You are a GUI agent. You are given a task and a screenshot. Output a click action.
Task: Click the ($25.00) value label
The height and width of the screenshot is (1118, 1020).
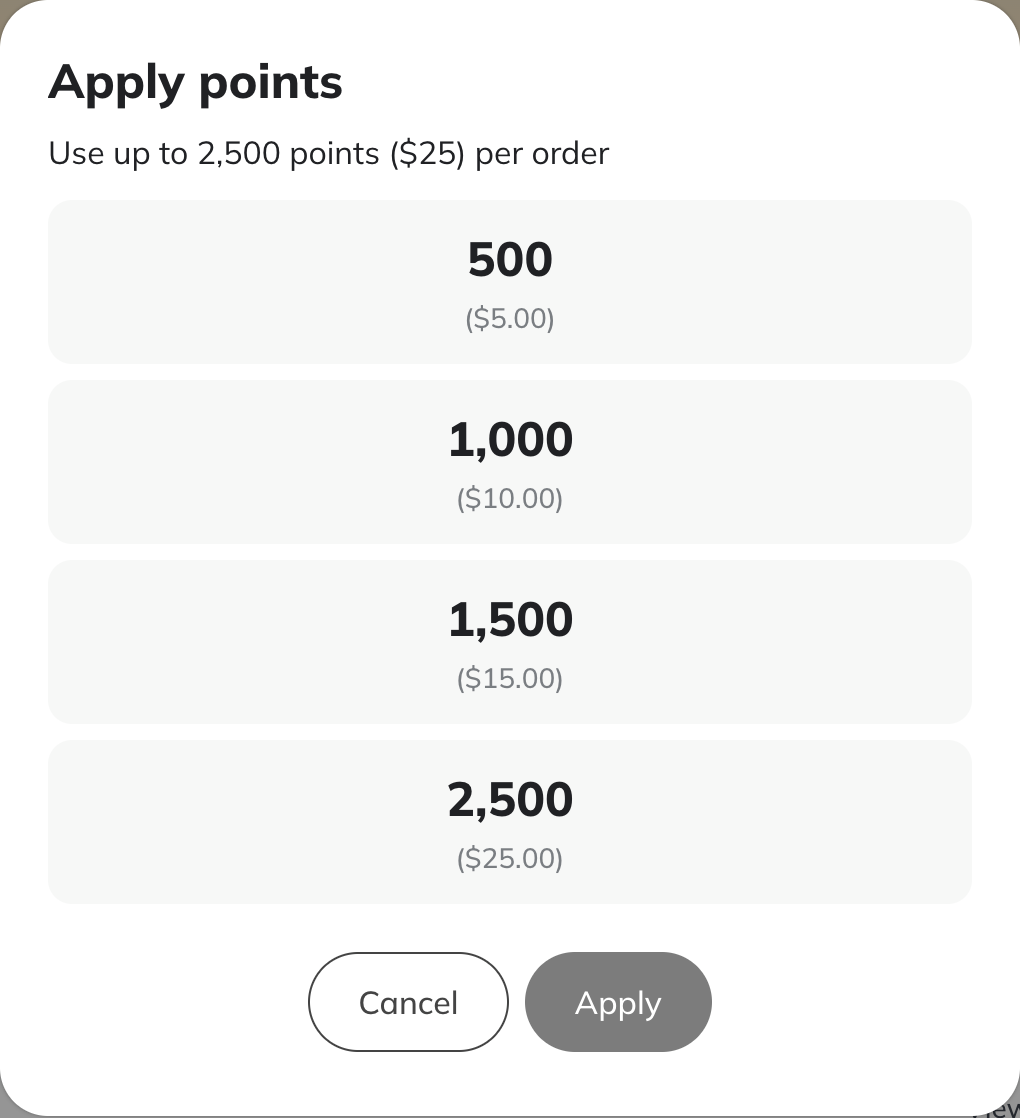click(x=510, y=858)
